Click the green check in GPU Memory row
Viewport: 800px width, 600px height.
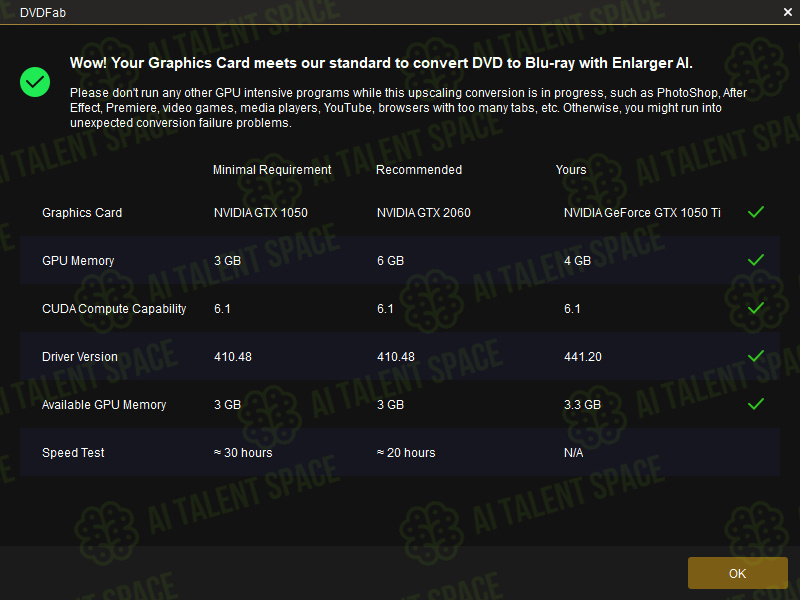756,260
